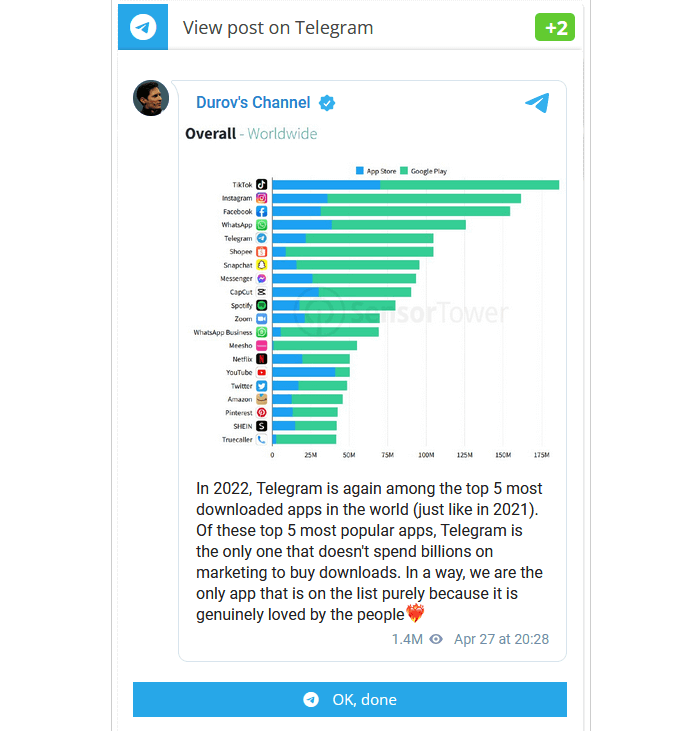Click the blue verified badge icon

(x=327, y=103)
